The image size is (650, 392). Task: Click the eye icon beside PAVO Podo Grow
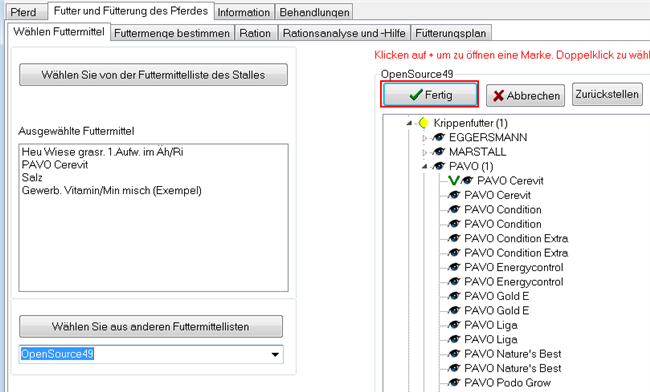[454, 382]
